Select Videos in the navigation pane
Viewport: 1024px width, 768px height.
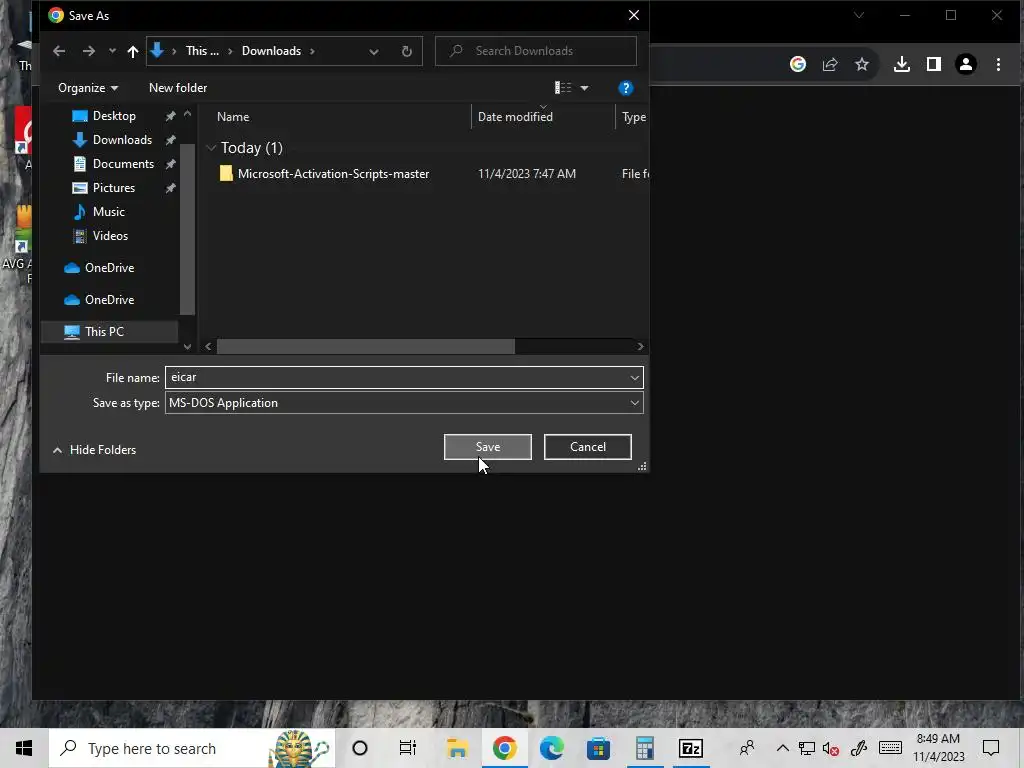[110, 236]
